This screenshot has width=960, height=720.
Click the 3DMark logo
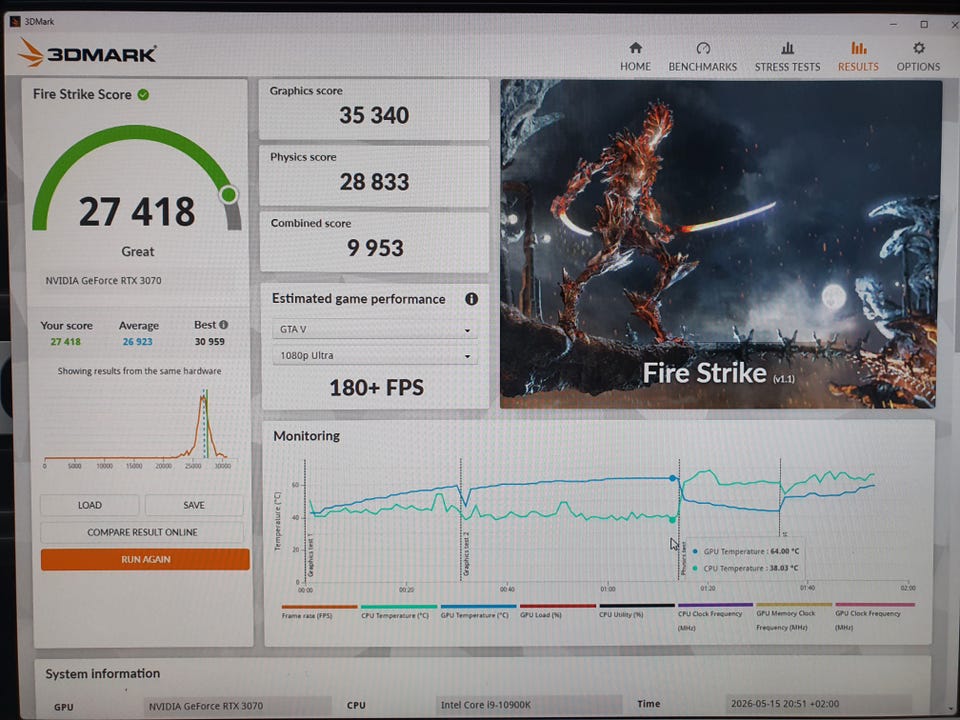click(87, 53)
